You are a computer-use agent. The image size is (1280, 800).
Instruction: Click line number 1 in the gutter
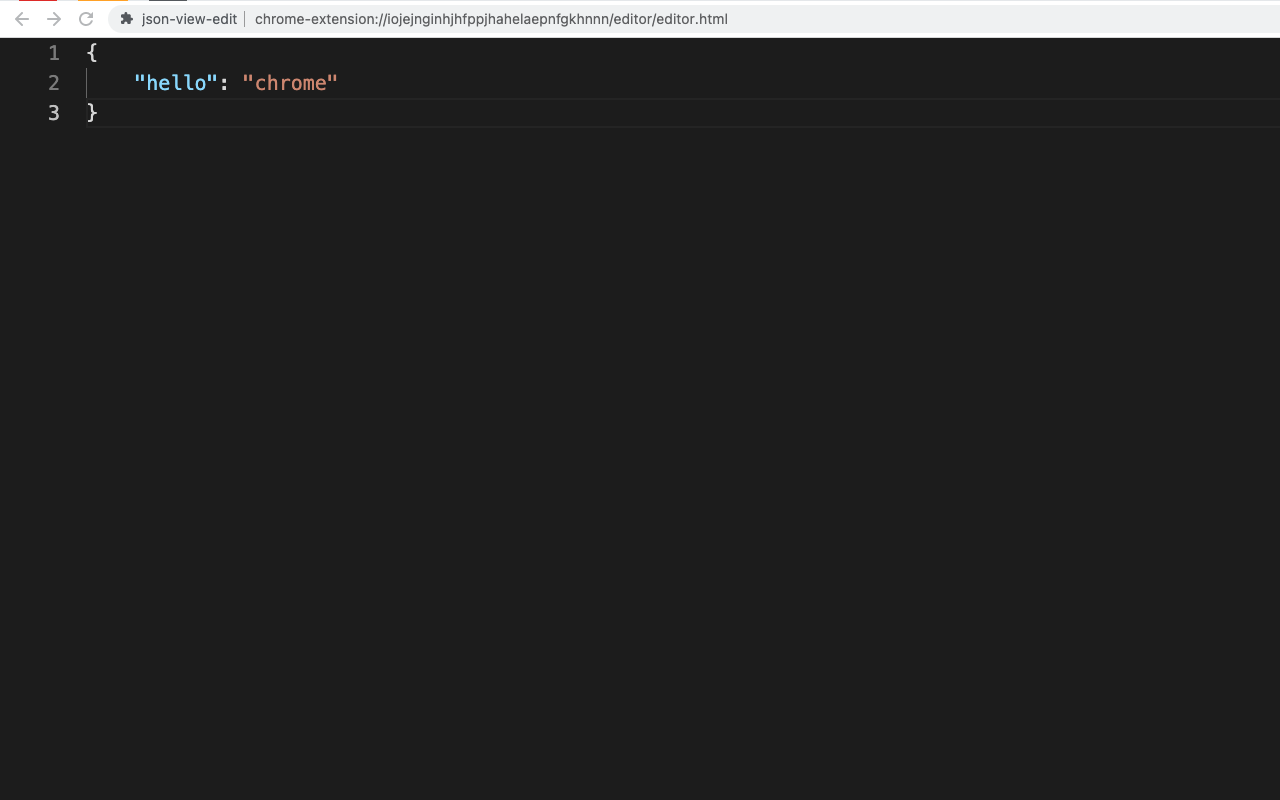pos(54,53)
